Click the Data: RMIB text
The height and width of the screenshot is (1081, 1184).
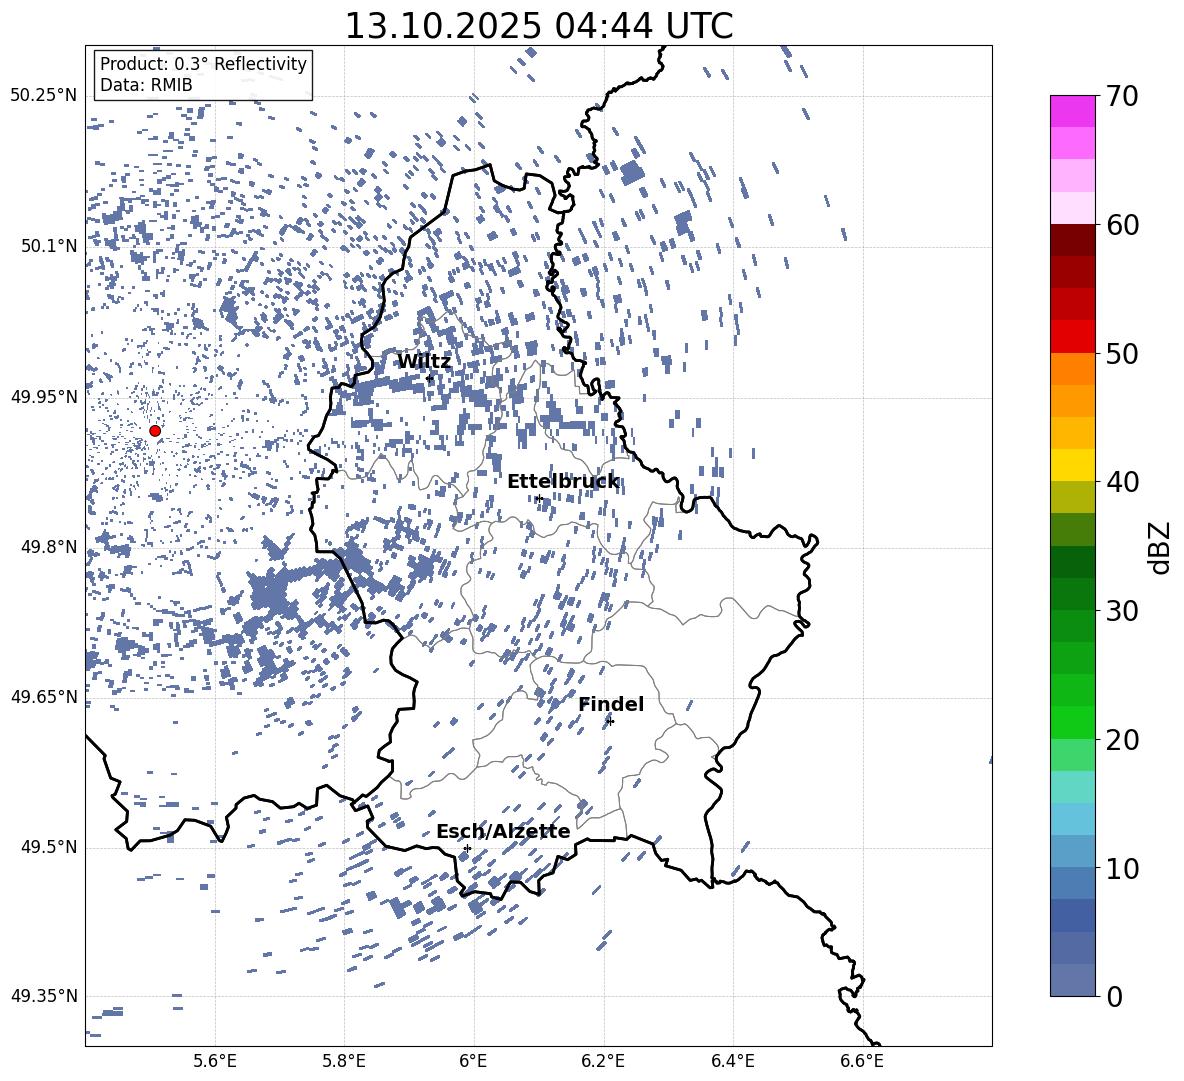[146, 85]
